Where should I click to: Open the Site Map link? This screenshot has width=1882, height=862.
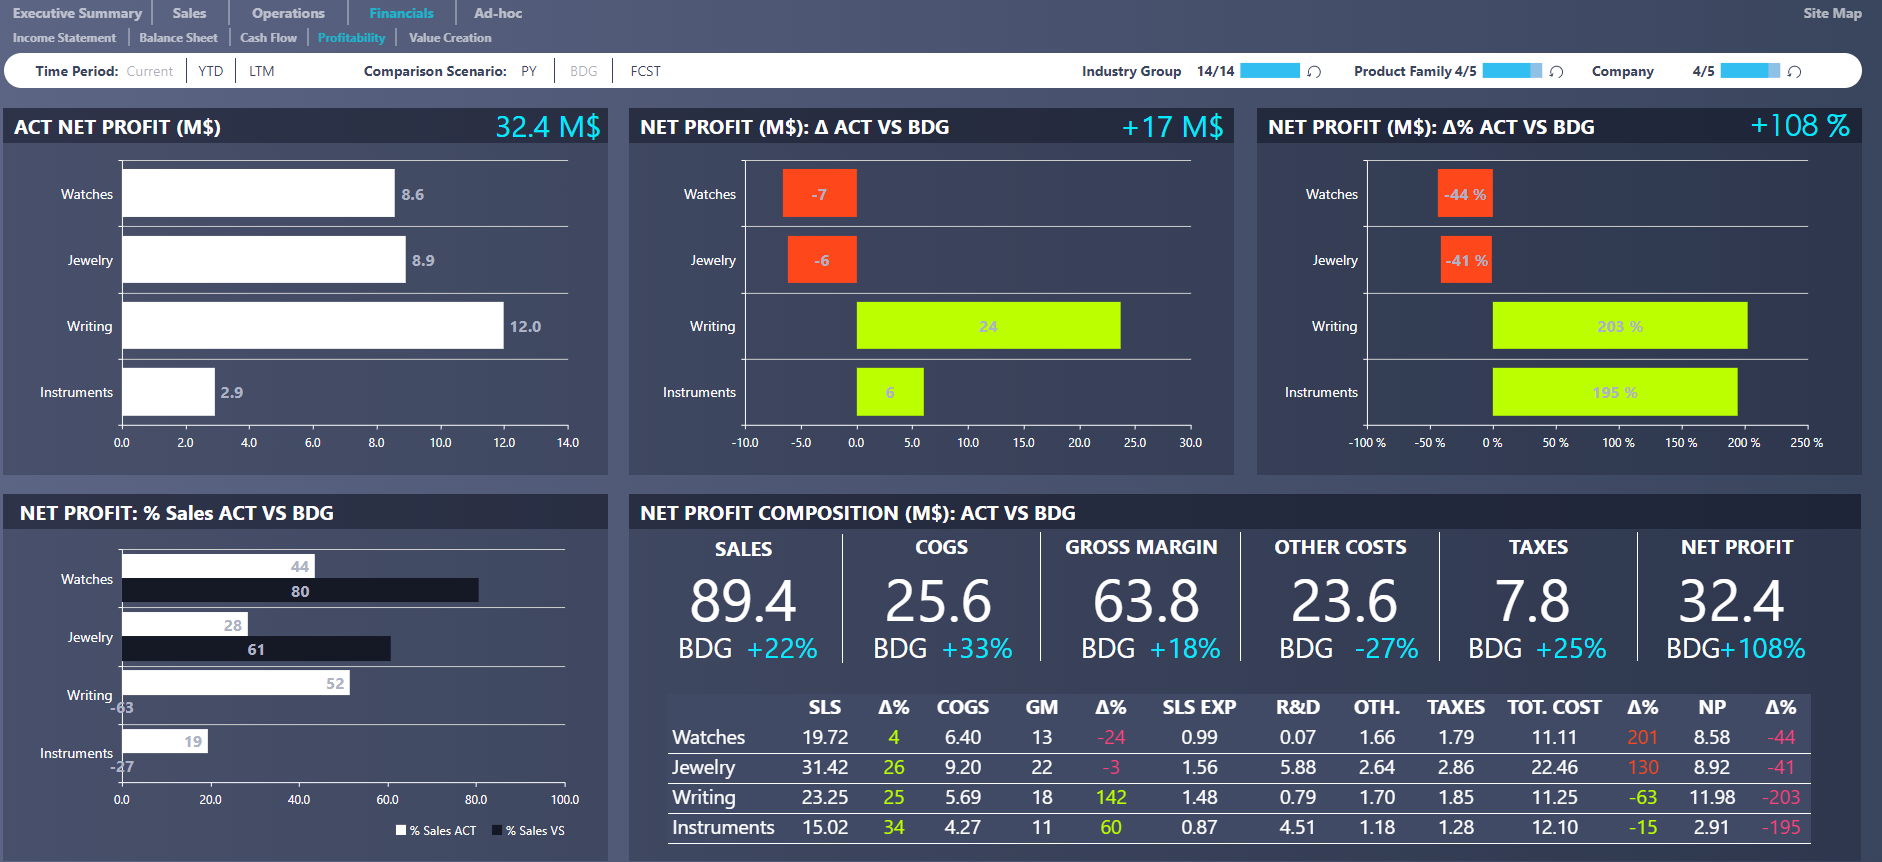(x=1832, y=13)
